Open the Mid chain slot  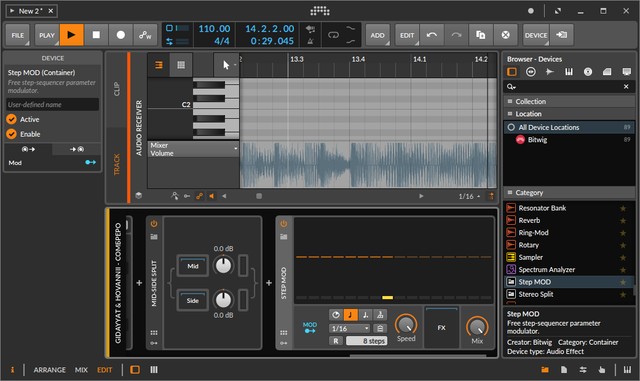(193, 266)
